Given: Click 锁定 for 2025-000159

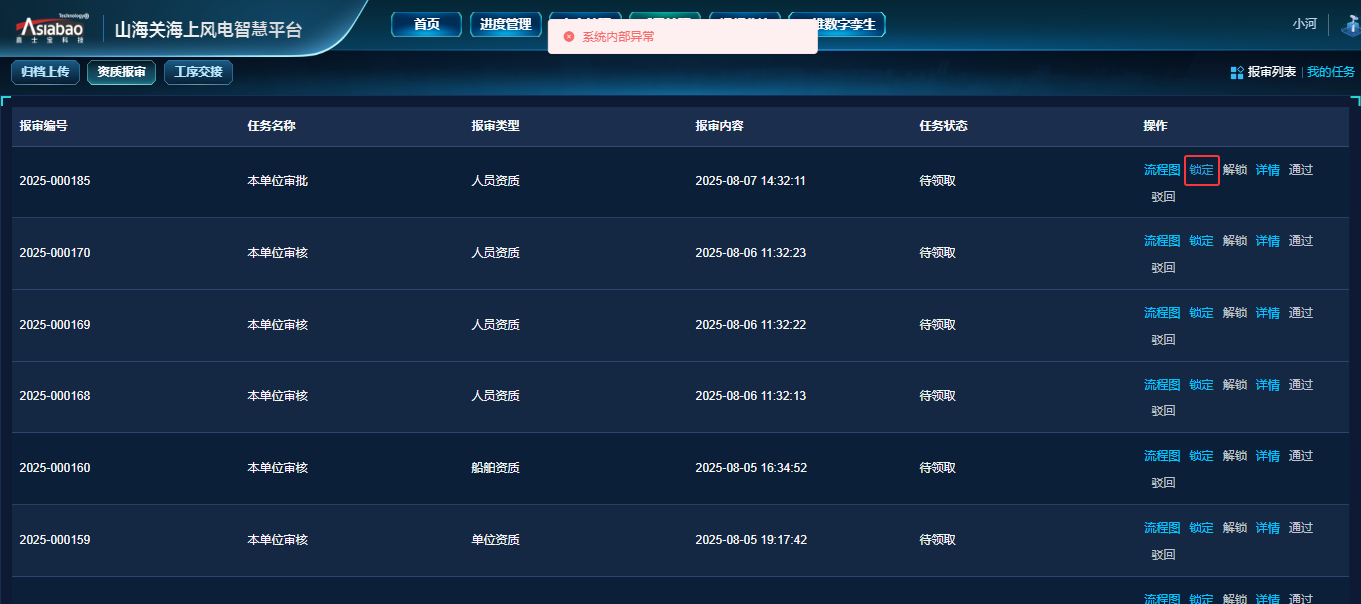Looking at the screenshot, I should tap(1201, 528).
